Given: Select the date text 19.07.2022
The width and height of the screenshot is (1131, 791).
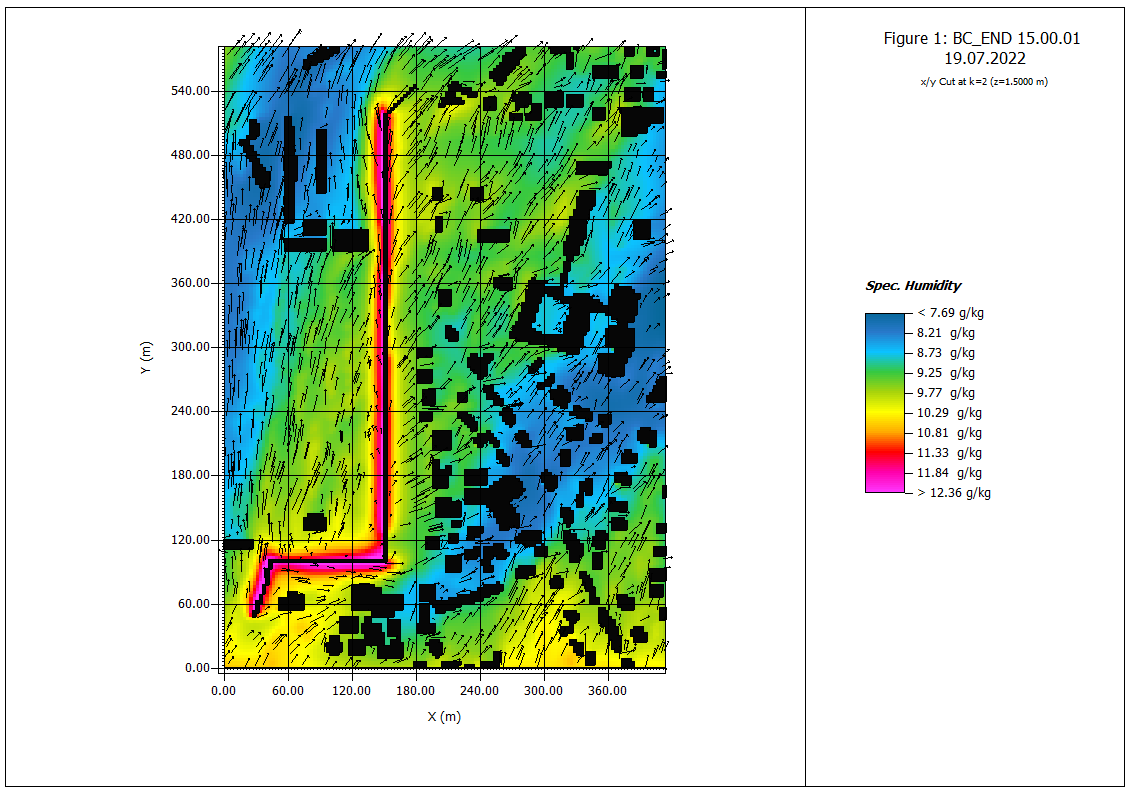Looking at the screenshot, I should (x=981, y=59).
